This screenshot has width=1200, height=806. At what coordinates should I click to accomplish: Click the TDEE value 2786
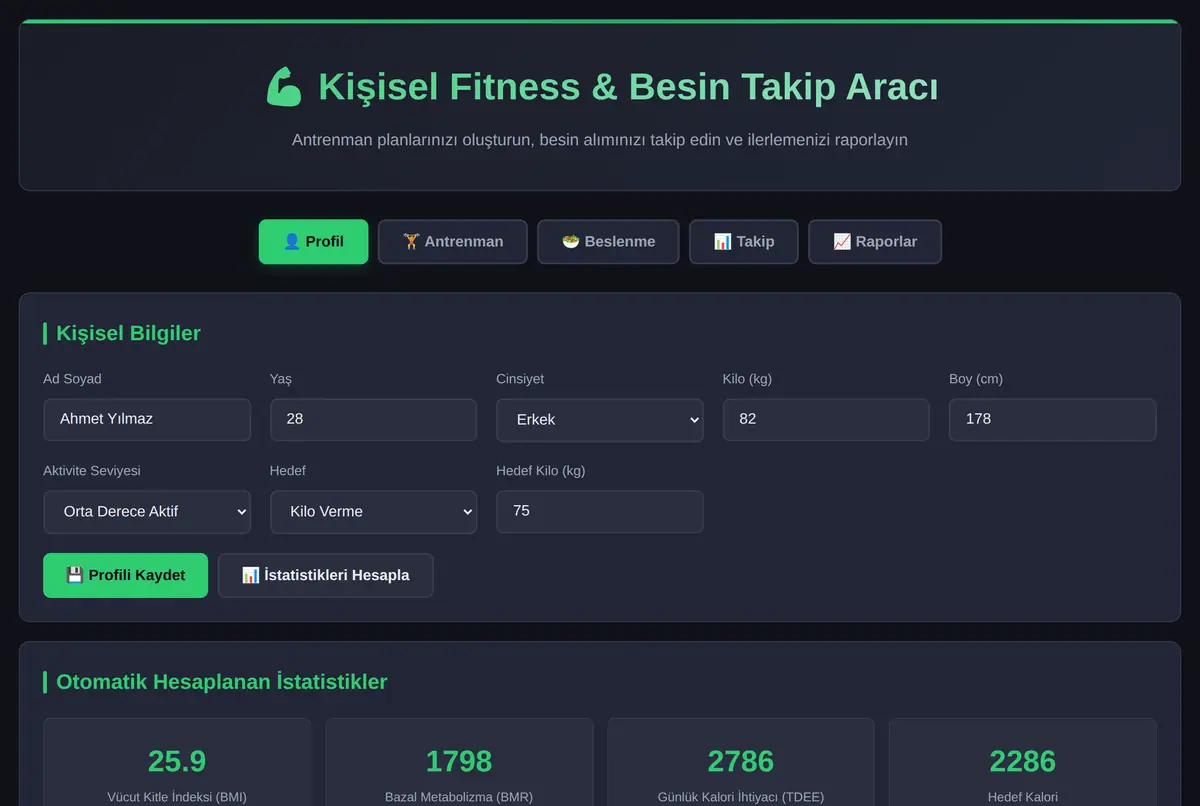[741, 761]
